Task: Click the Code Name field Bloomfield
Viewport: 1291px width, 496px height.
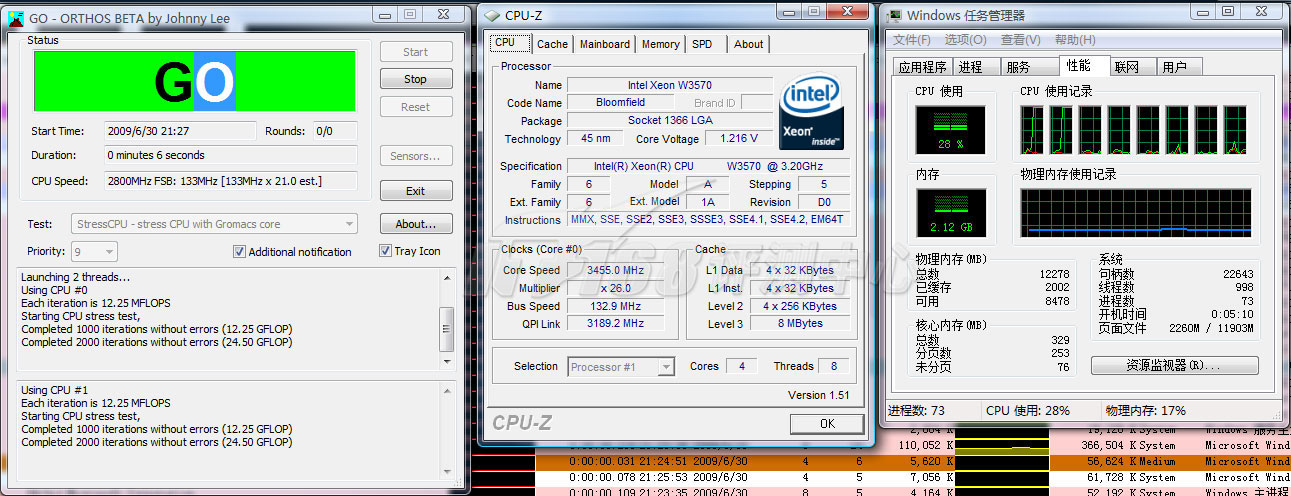Action: (621, 102)
